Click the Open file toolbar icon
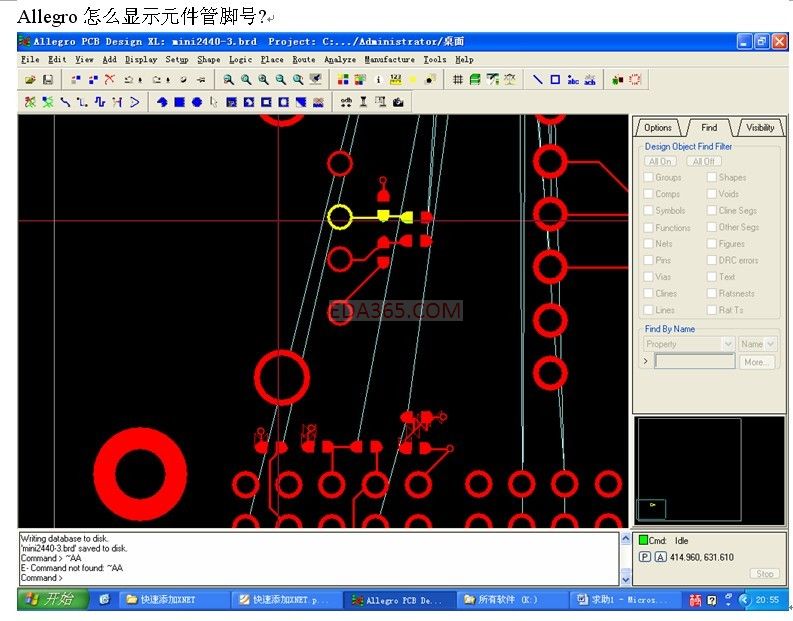The image size is (793, 621). [29, 80]
